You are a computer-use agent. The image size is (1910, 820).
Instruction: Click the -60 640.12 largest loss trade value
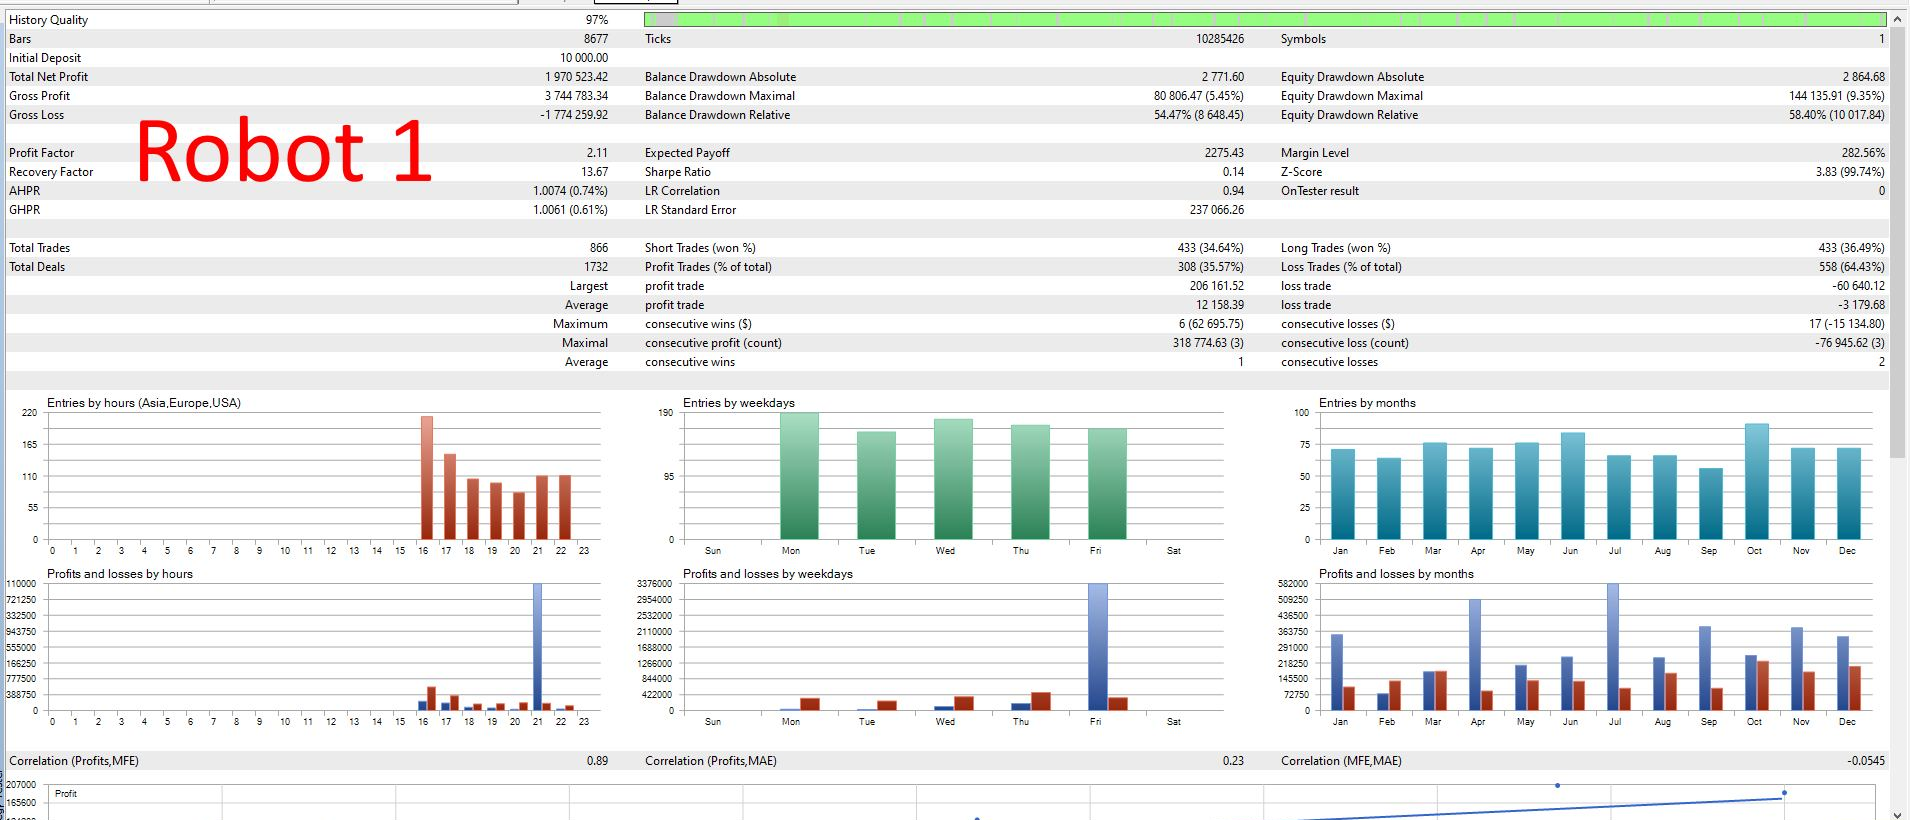point(1859,286)
